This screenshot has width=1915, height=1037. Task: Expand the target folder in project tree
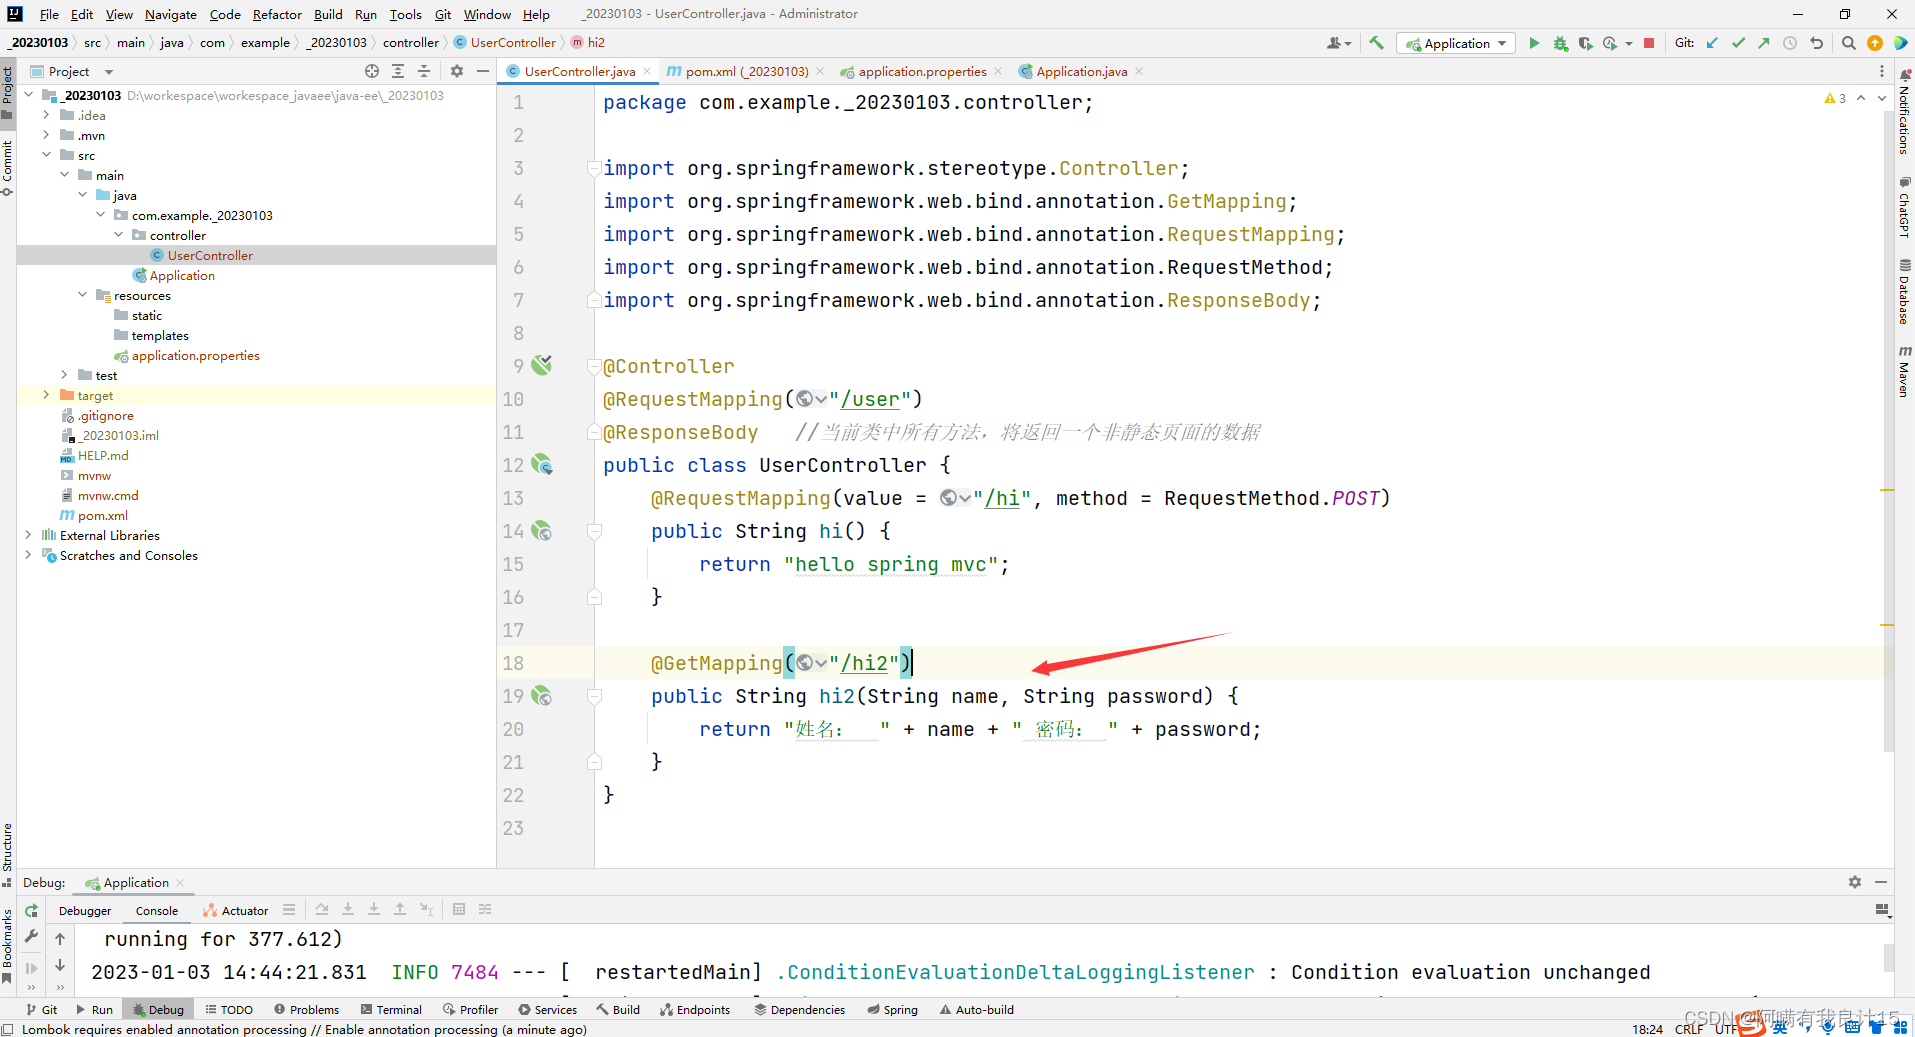tap(46, 395)
